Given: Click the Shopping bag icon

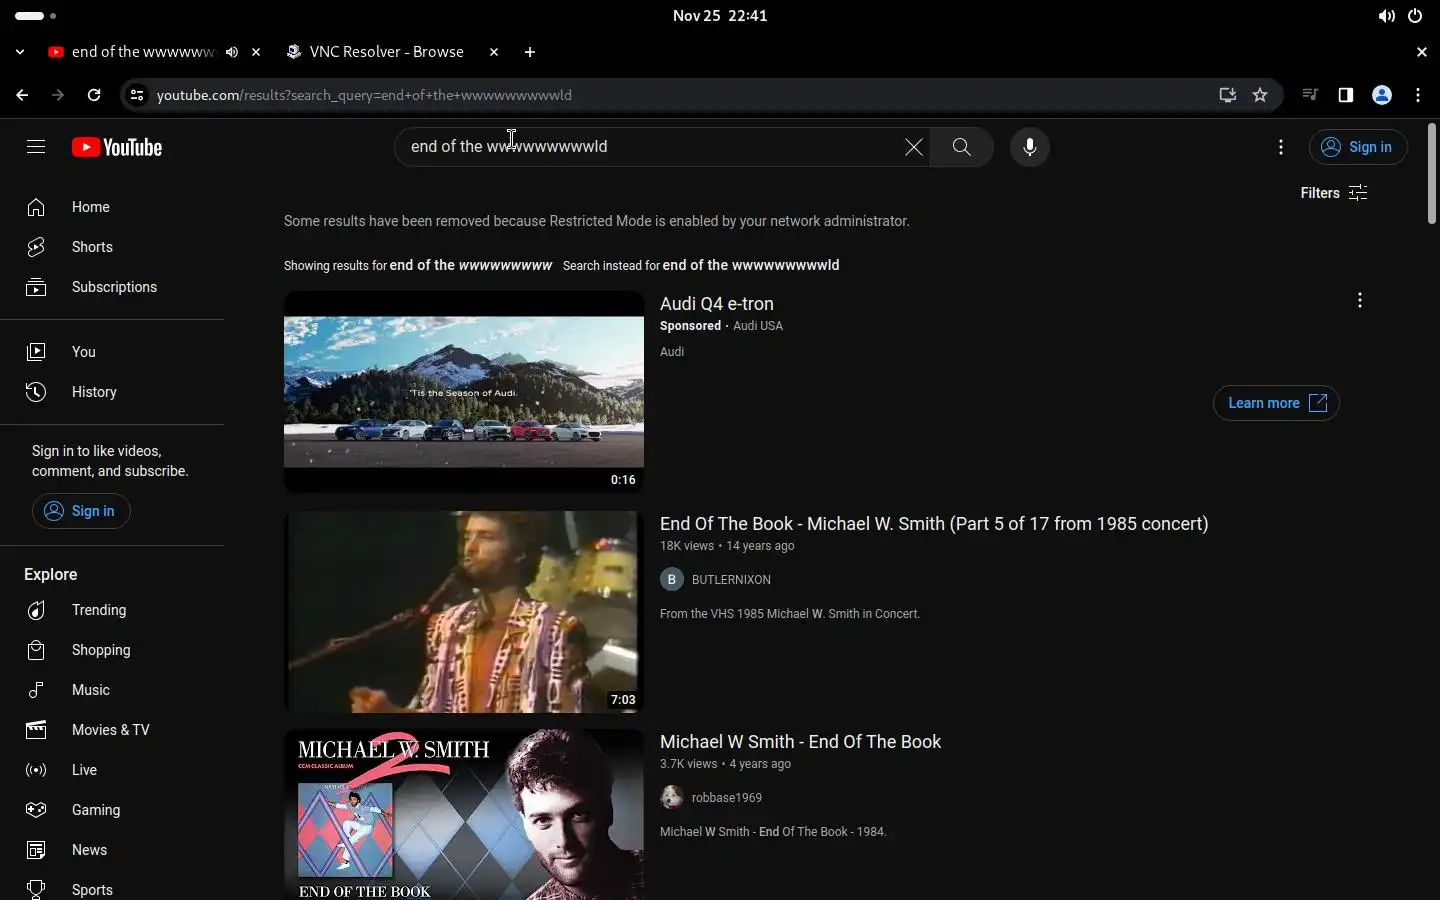Looking at the screenshot, I should point(36,650).
